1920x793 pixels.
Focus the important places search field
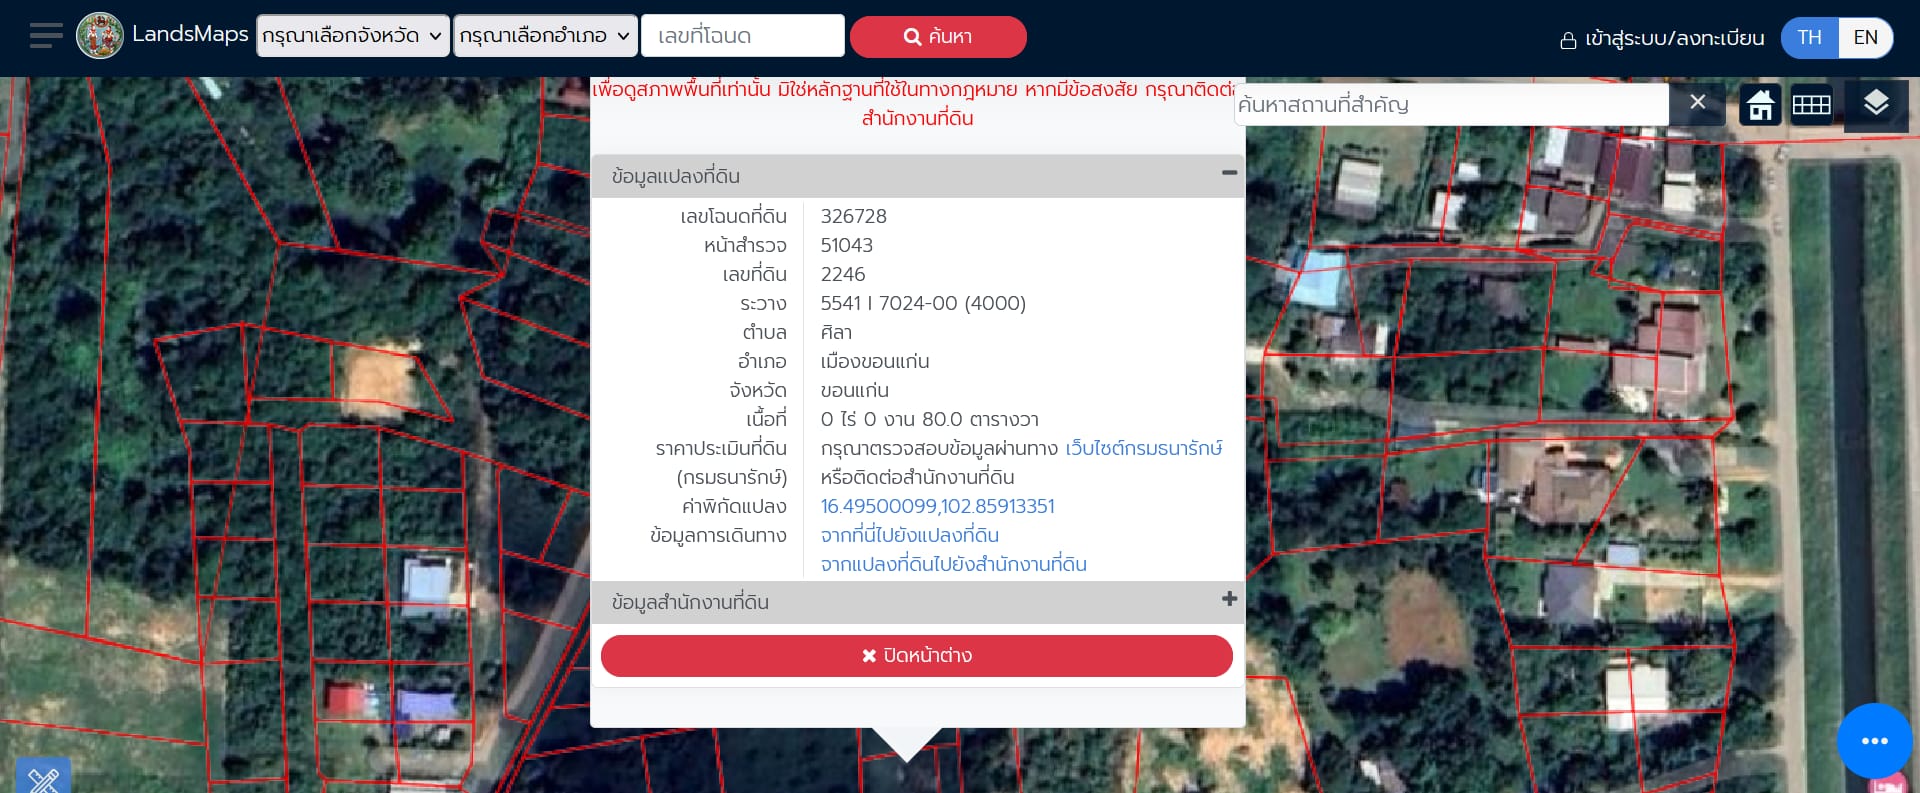pos(1451,104)
